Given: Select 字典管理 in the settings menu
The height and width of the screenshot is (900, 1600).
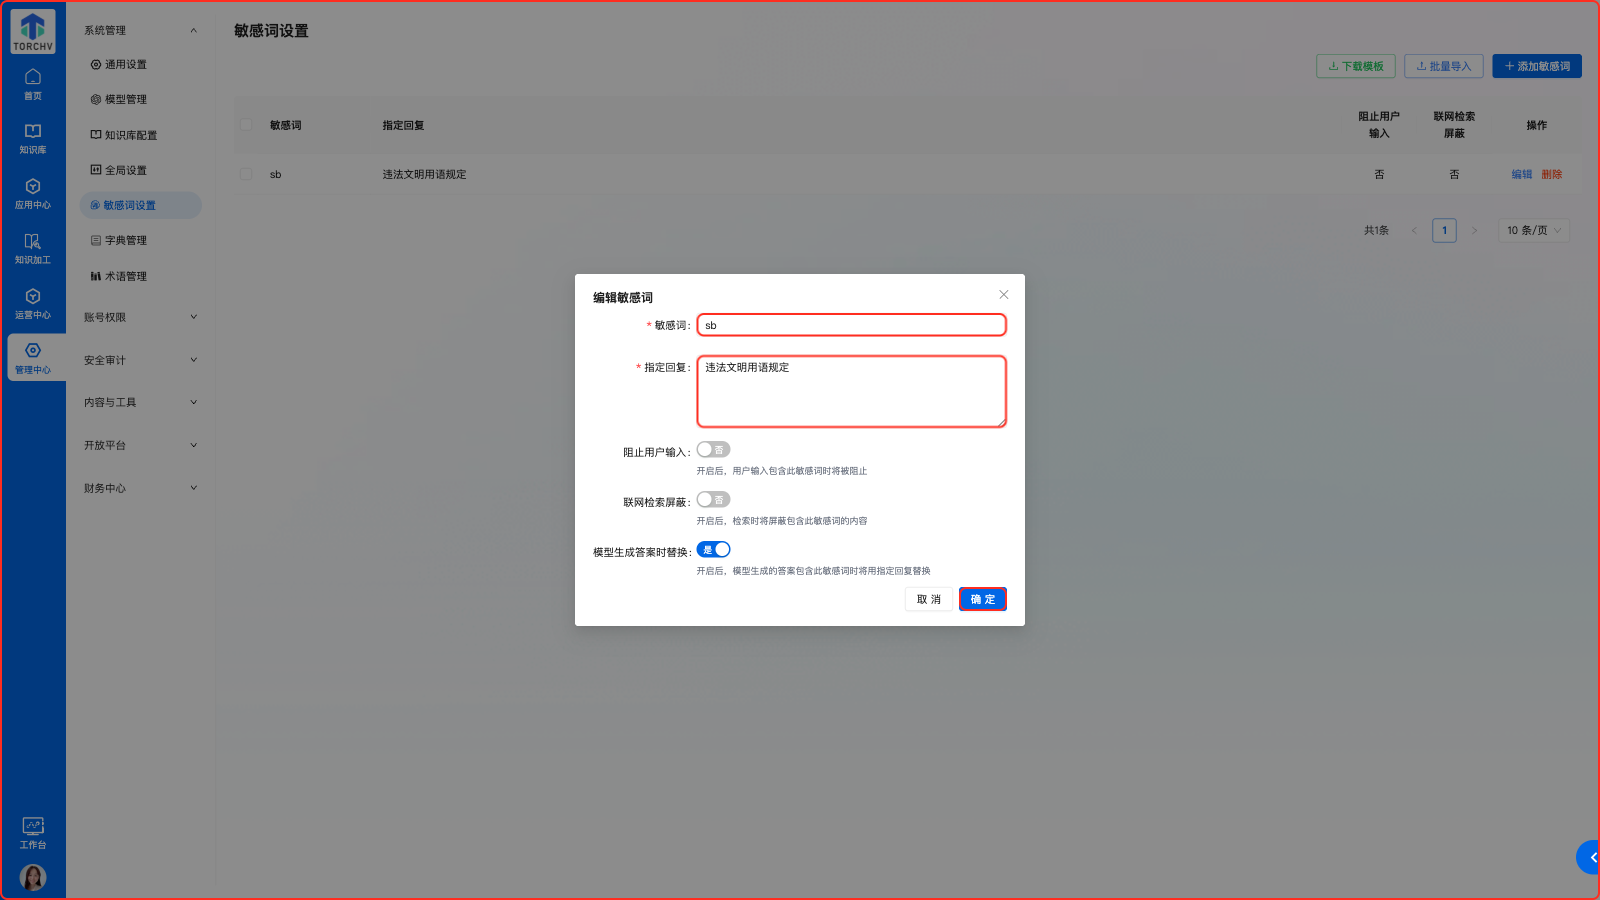Looking at the screenshot, I should click(x=126, y=241).
